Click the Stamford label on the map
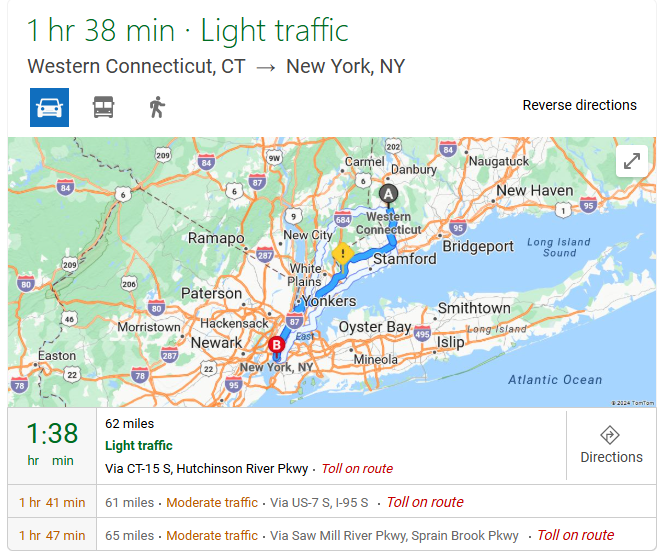 (404, 259)
